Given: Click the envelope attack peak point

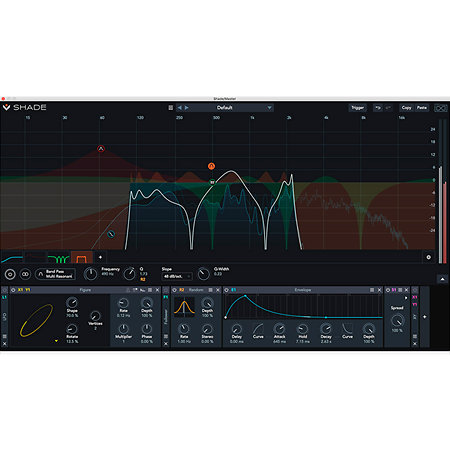Looking at the screenshot, I should (245, 296).
